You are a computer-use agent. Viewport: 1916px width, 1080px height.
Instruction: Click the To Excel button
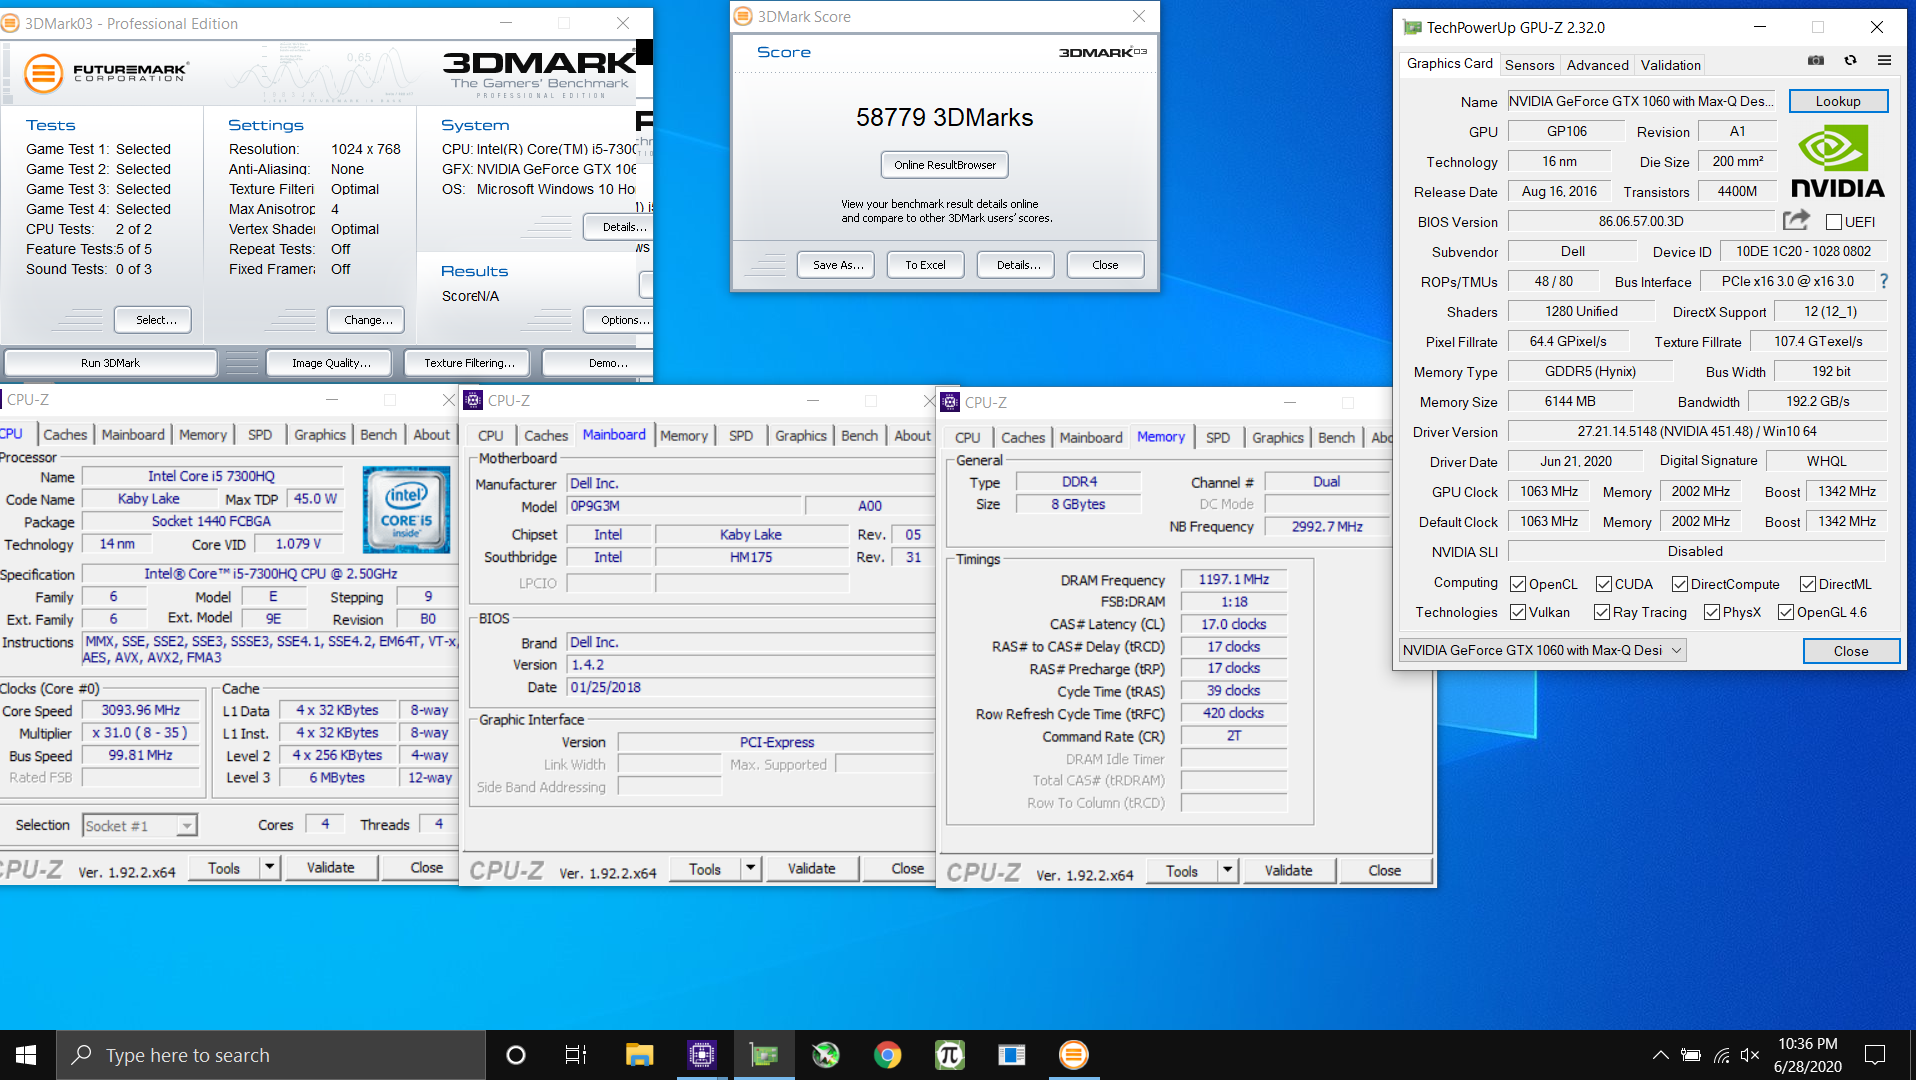point(925,265)
